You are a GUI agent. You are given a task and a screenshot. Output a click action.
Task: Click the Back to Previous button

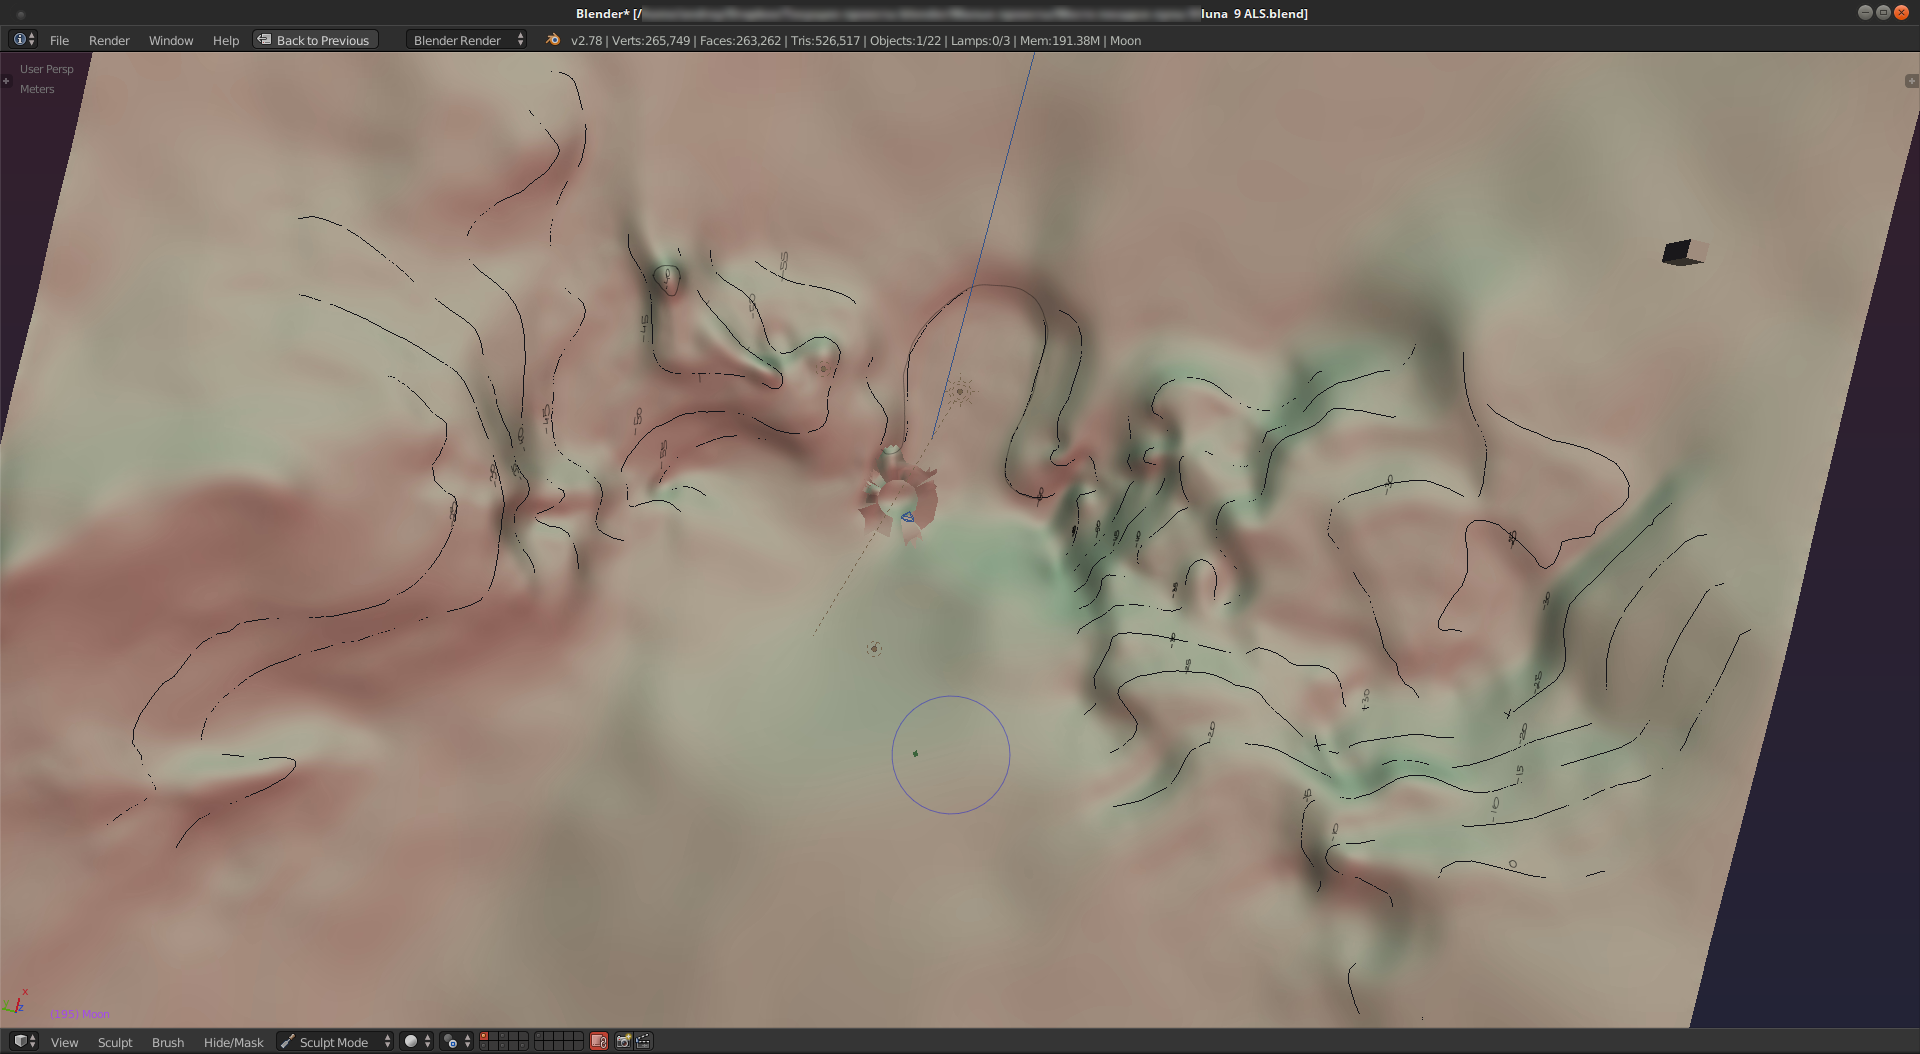click(x=315, y=40)
